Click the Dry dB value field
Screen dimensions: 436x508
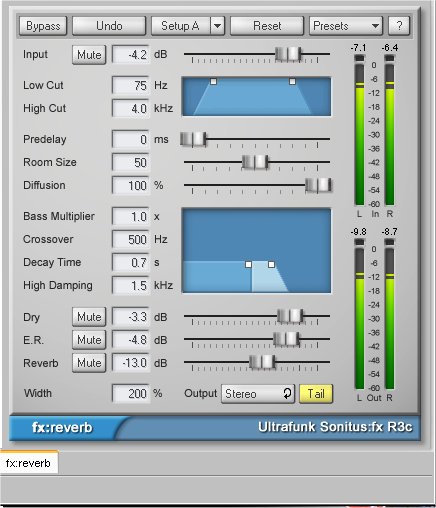pyautogui.click(x=131, y=317)
